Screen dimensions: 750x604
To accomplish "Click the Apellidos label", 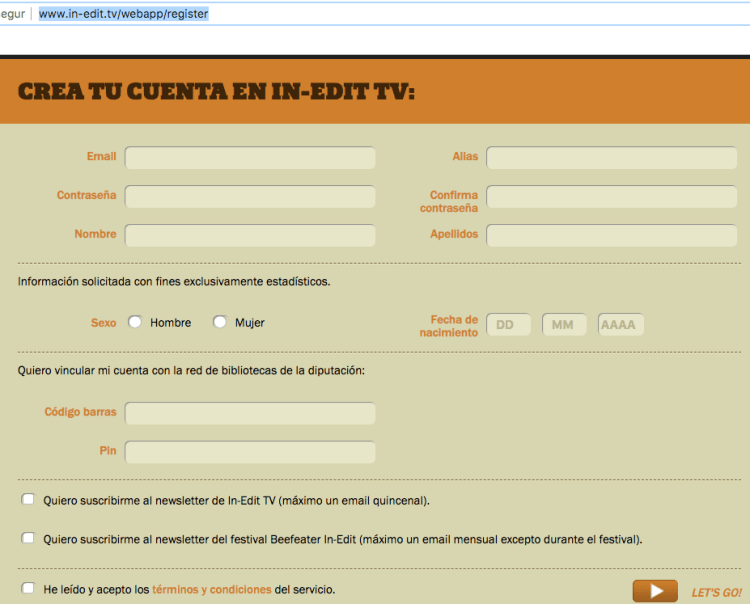I will 454,234.
